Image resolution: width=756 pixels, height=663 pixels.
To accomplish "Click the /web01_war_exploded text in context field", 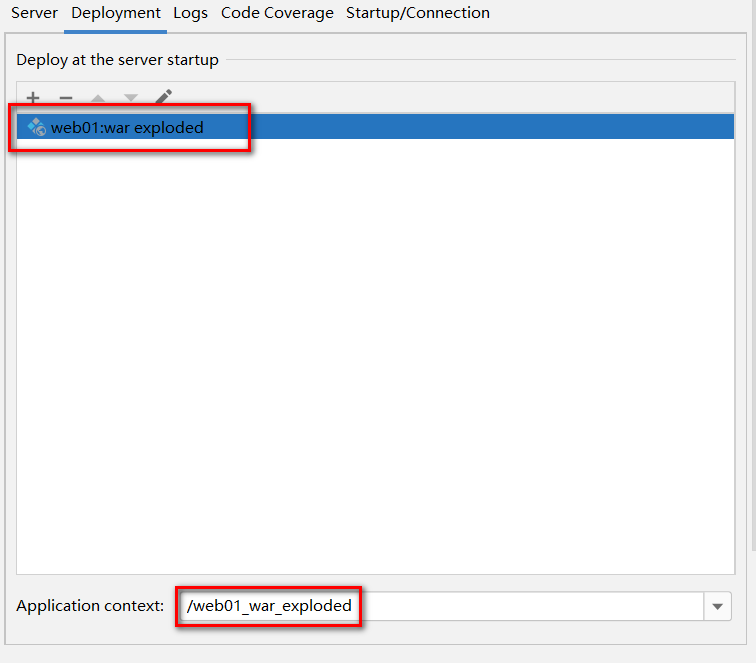I will pos(269,606).
